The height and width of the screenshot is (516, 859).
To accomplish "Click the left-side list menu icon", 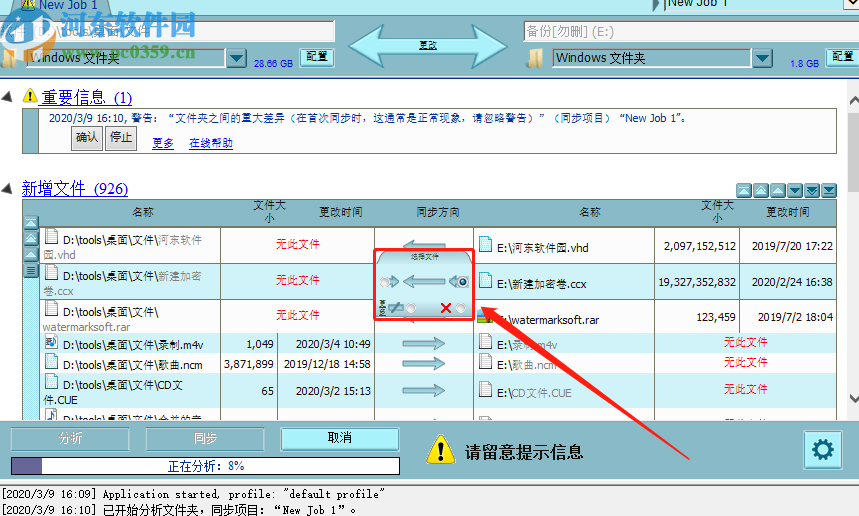I will 31,270.
